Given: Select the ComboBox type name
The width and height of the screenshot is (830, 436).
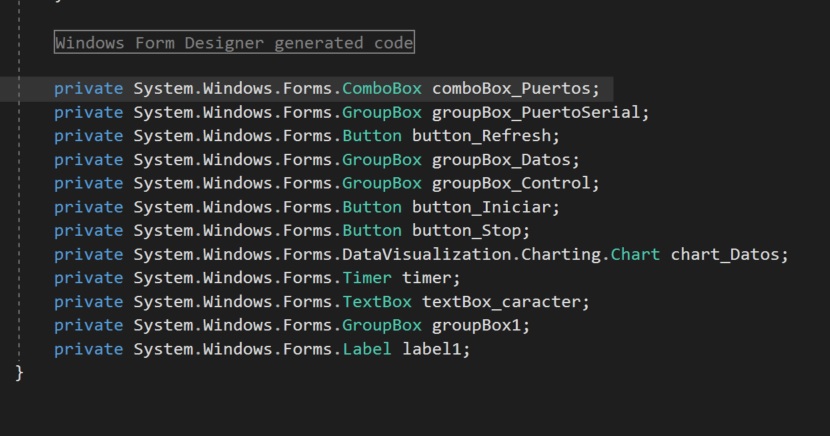Looking at the screenshot, I should pos(382,88).
